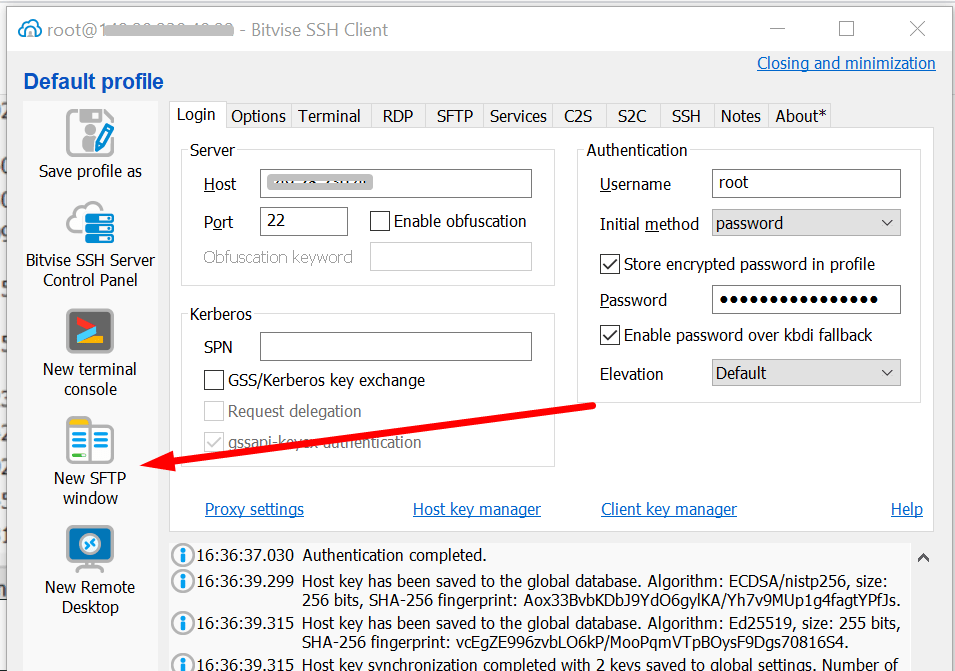View the Notes tab
Viewport: 955px width, 671px height.
point(741,116)
